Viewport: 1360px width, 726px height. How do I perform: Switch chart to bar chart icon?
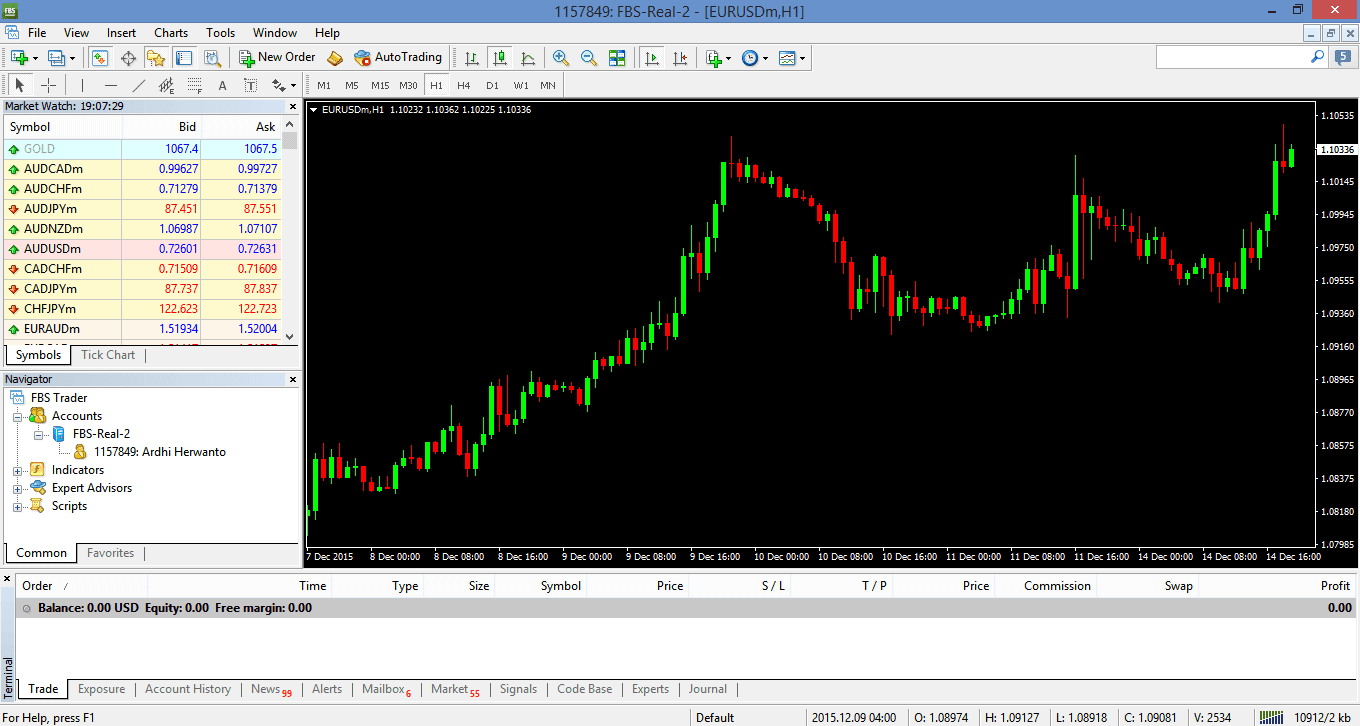coord(472,58)
